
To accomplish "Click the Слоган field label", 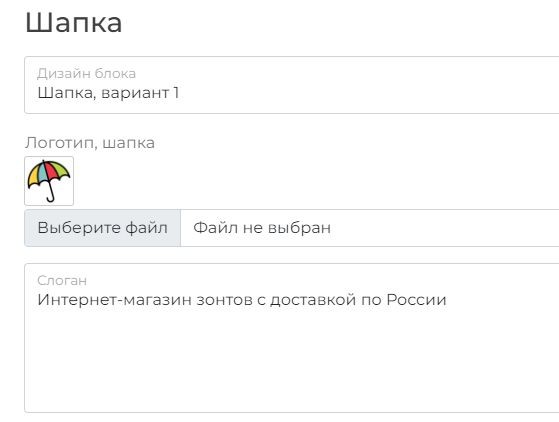I will [x=62, y=281].
